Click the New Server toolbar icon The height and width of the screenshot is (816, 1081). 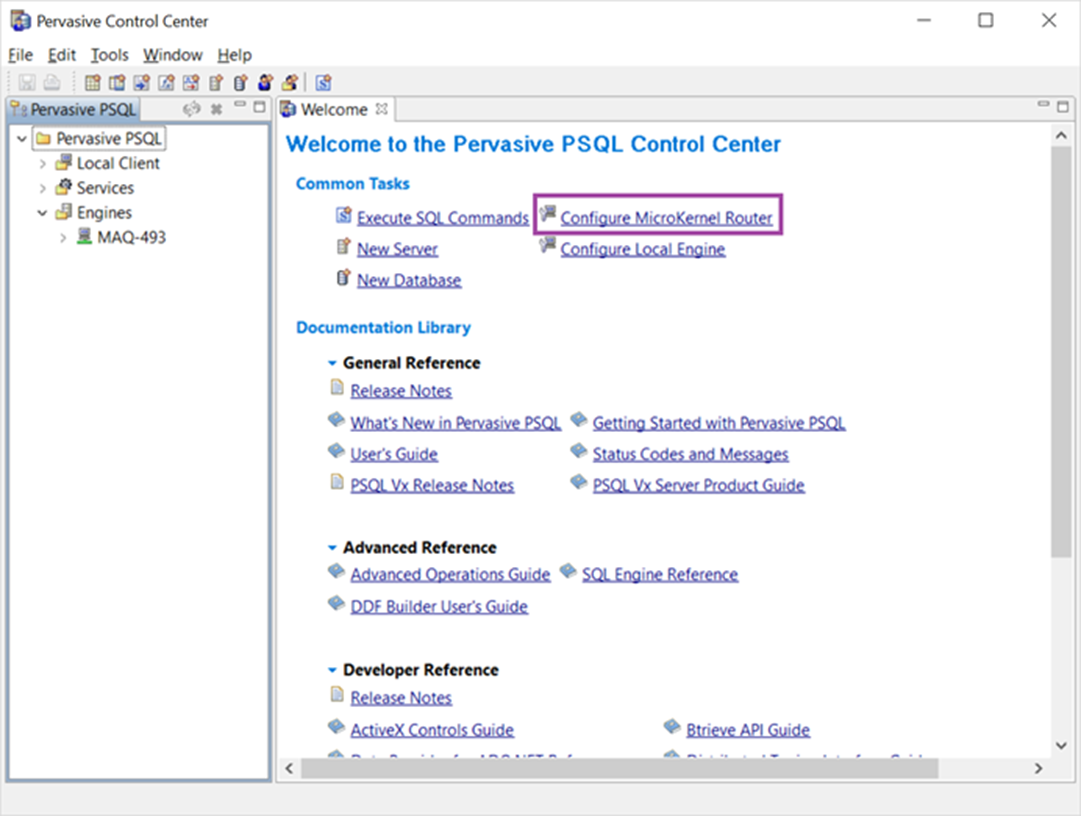click(216, 83)
